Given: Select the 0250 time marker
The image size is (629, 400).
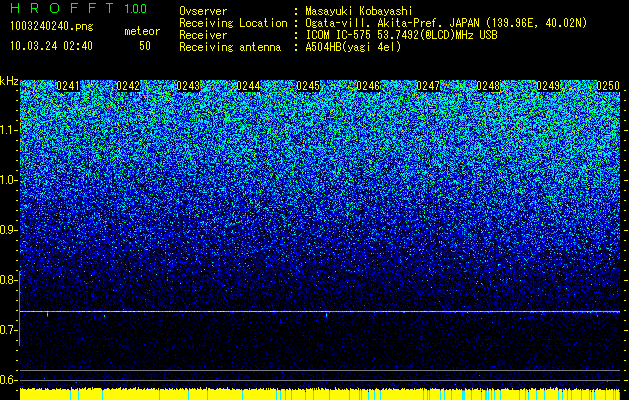Looking at the screenshot, I should pos(608,86).
